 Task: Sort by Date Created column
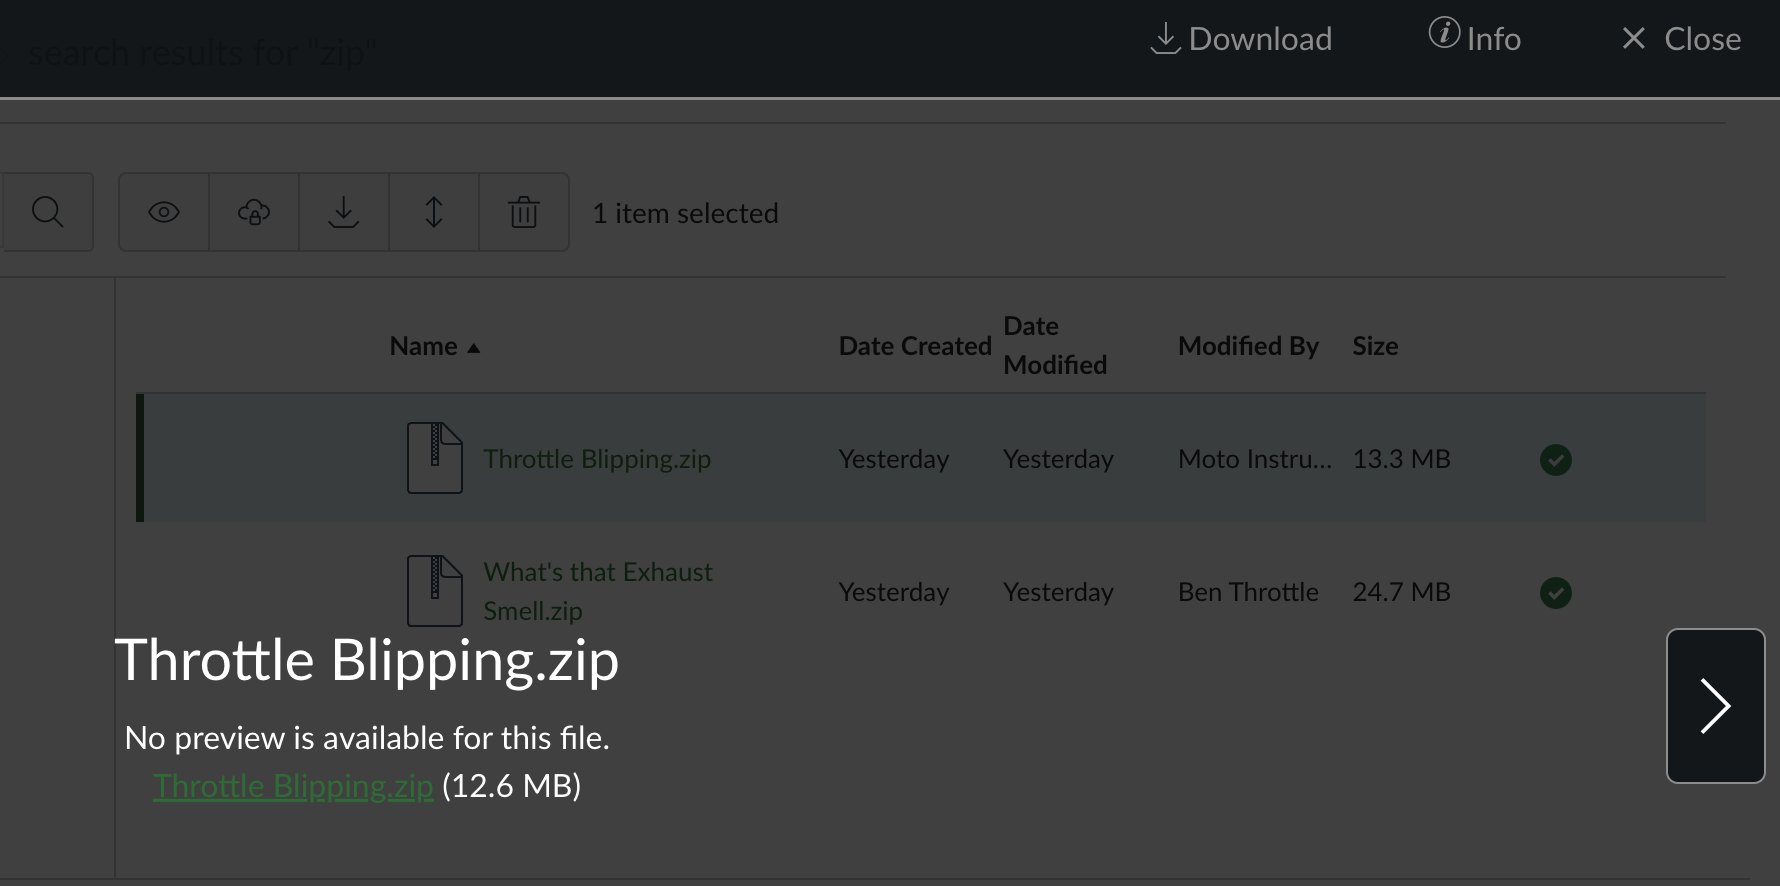click(x=914, y=346)
